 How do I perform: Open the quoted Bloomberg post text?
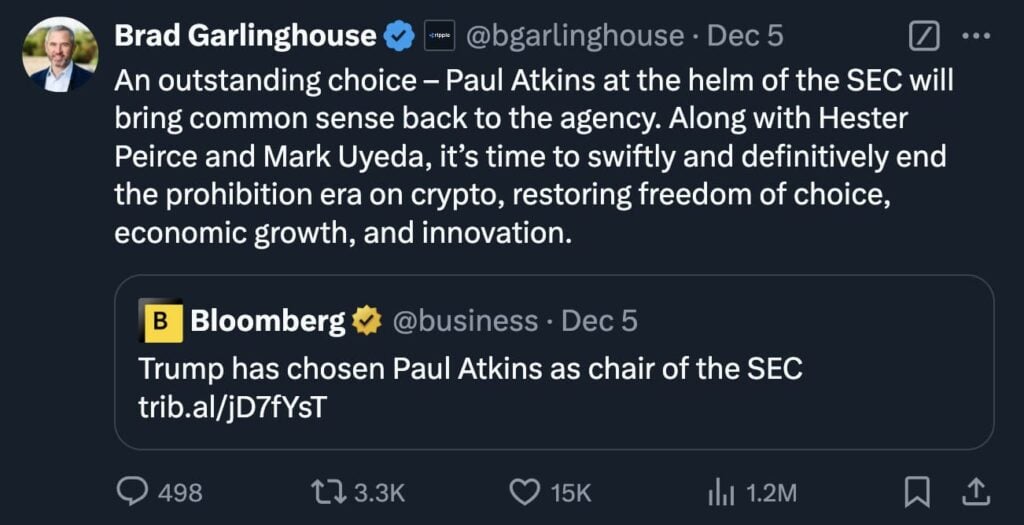[x=470, y=369]
